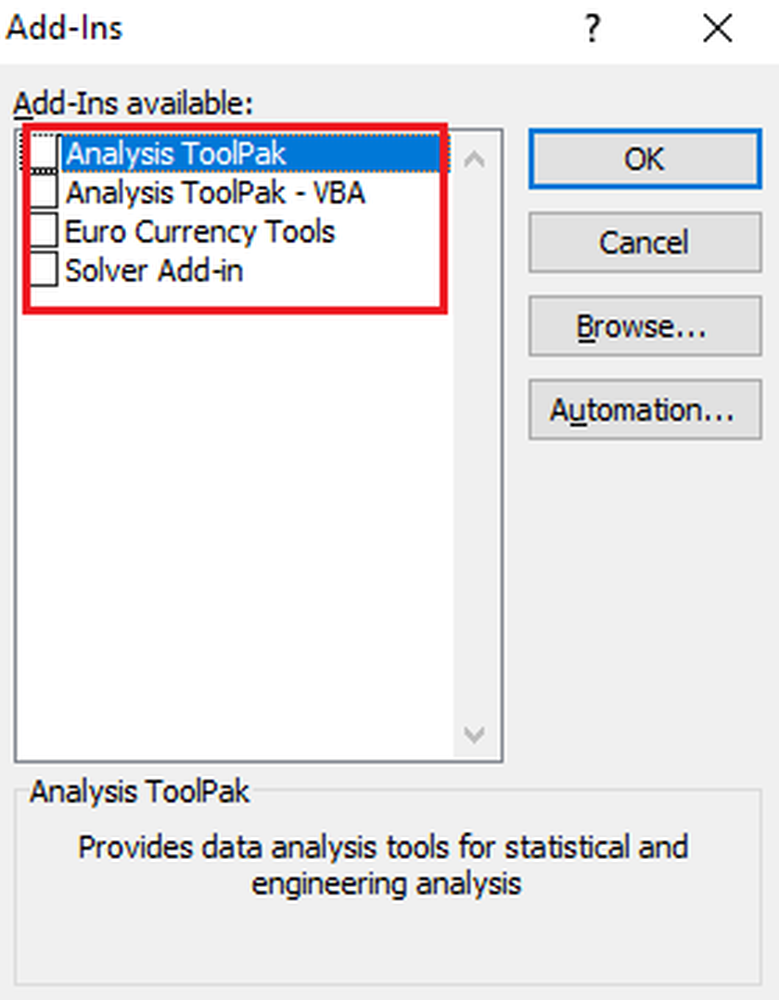Image resolution: width=779 pixels, height=1000 pixels.
Task: Select the Analysis ToolPak list entry
Action: coord(176,154)
